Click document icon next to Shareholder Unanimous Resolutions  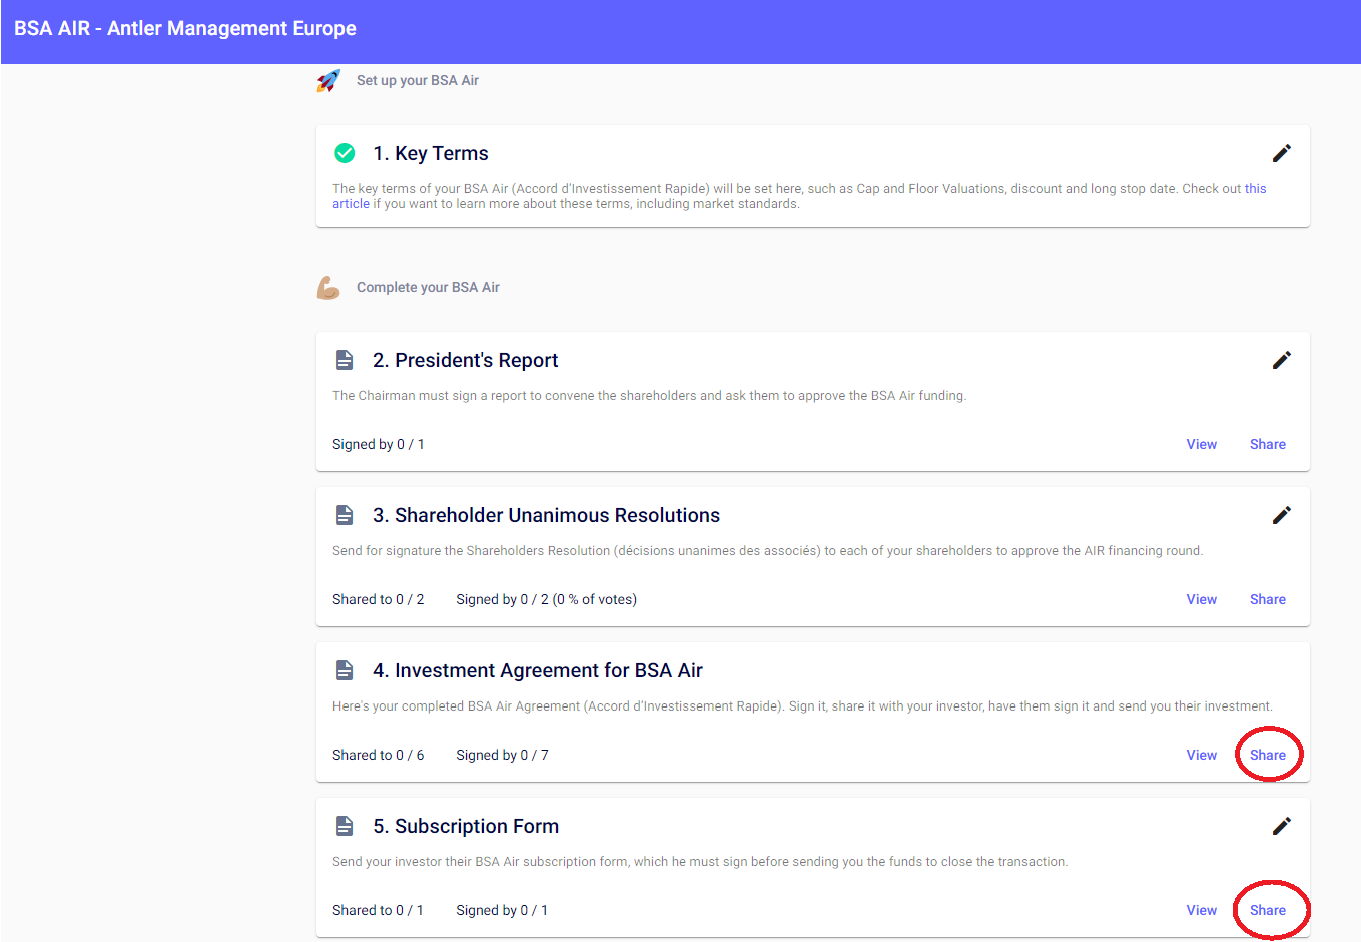344,515
